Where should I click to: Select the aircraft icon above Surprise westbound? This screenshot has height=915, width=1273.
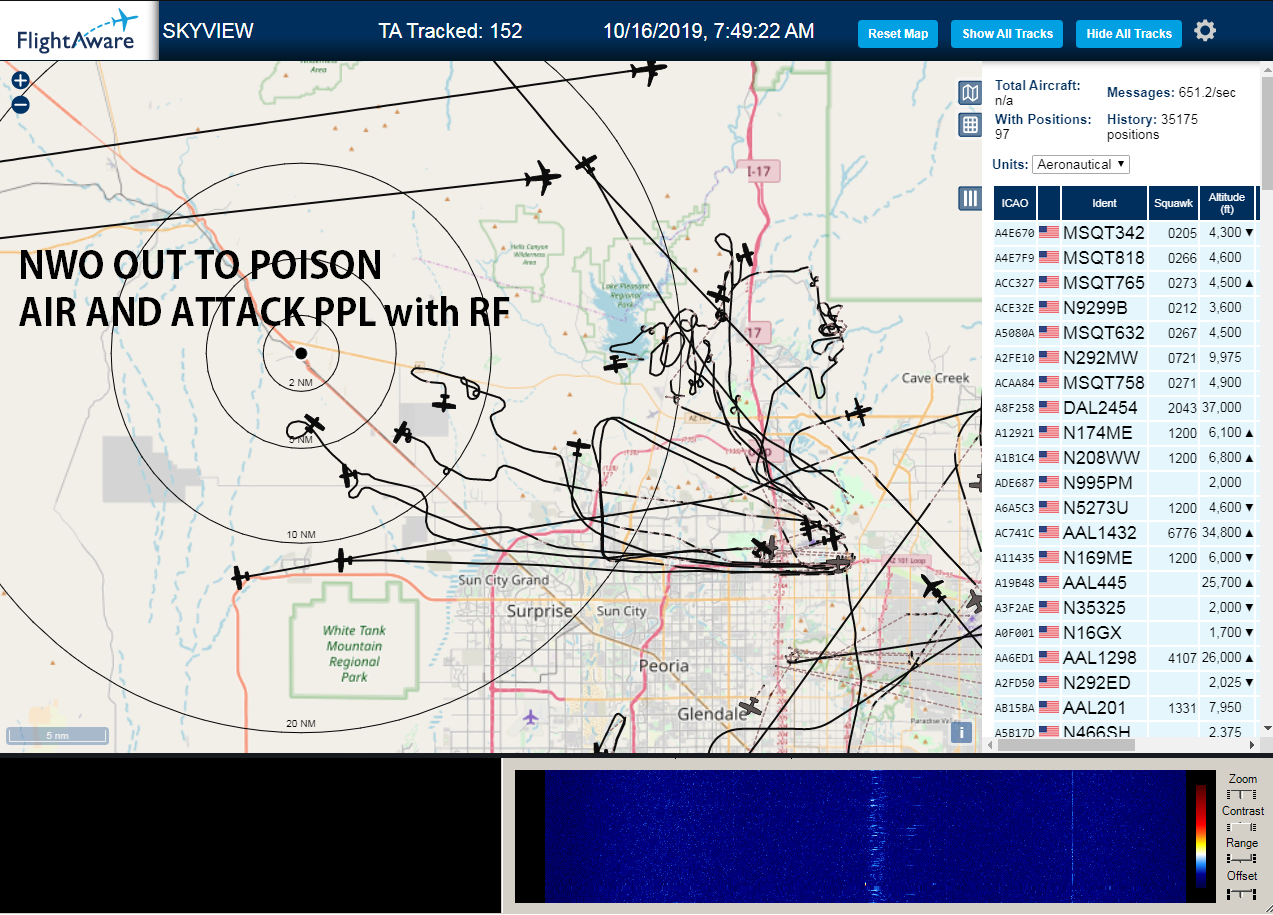pos(342,560)
